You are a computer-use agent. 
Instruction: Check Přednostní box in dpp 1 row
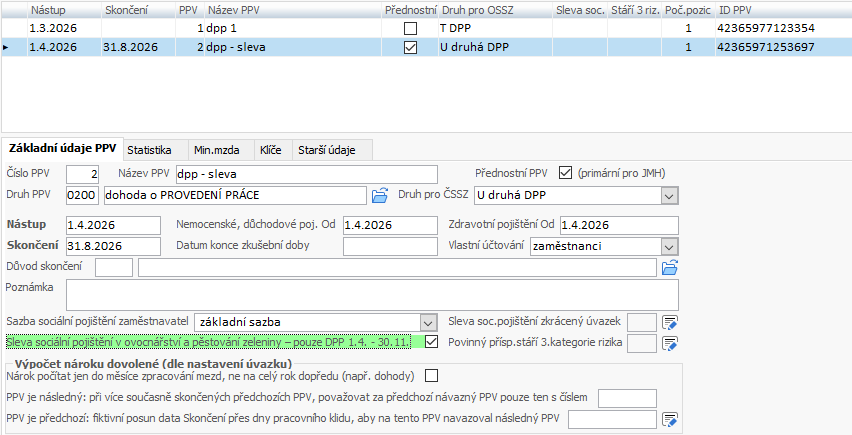click(410, 28)
